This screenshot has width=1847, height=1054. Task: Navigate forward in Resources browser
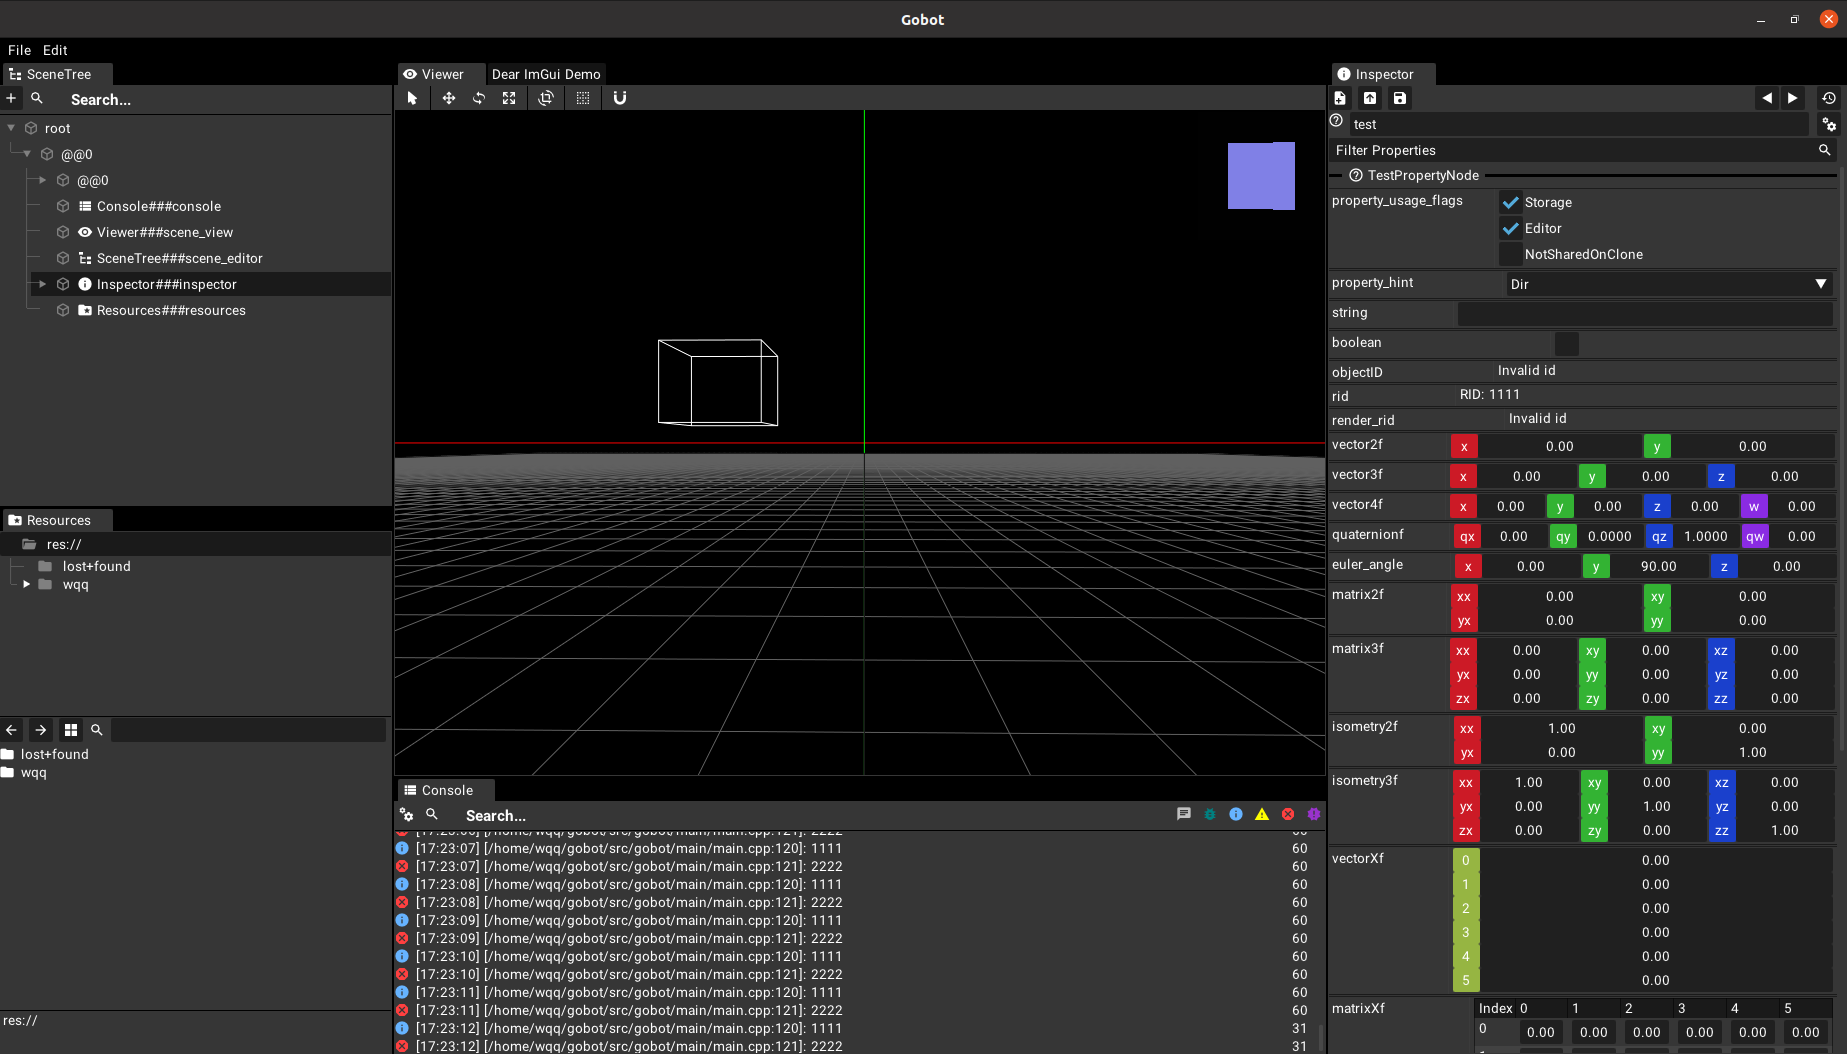point(41,730)
